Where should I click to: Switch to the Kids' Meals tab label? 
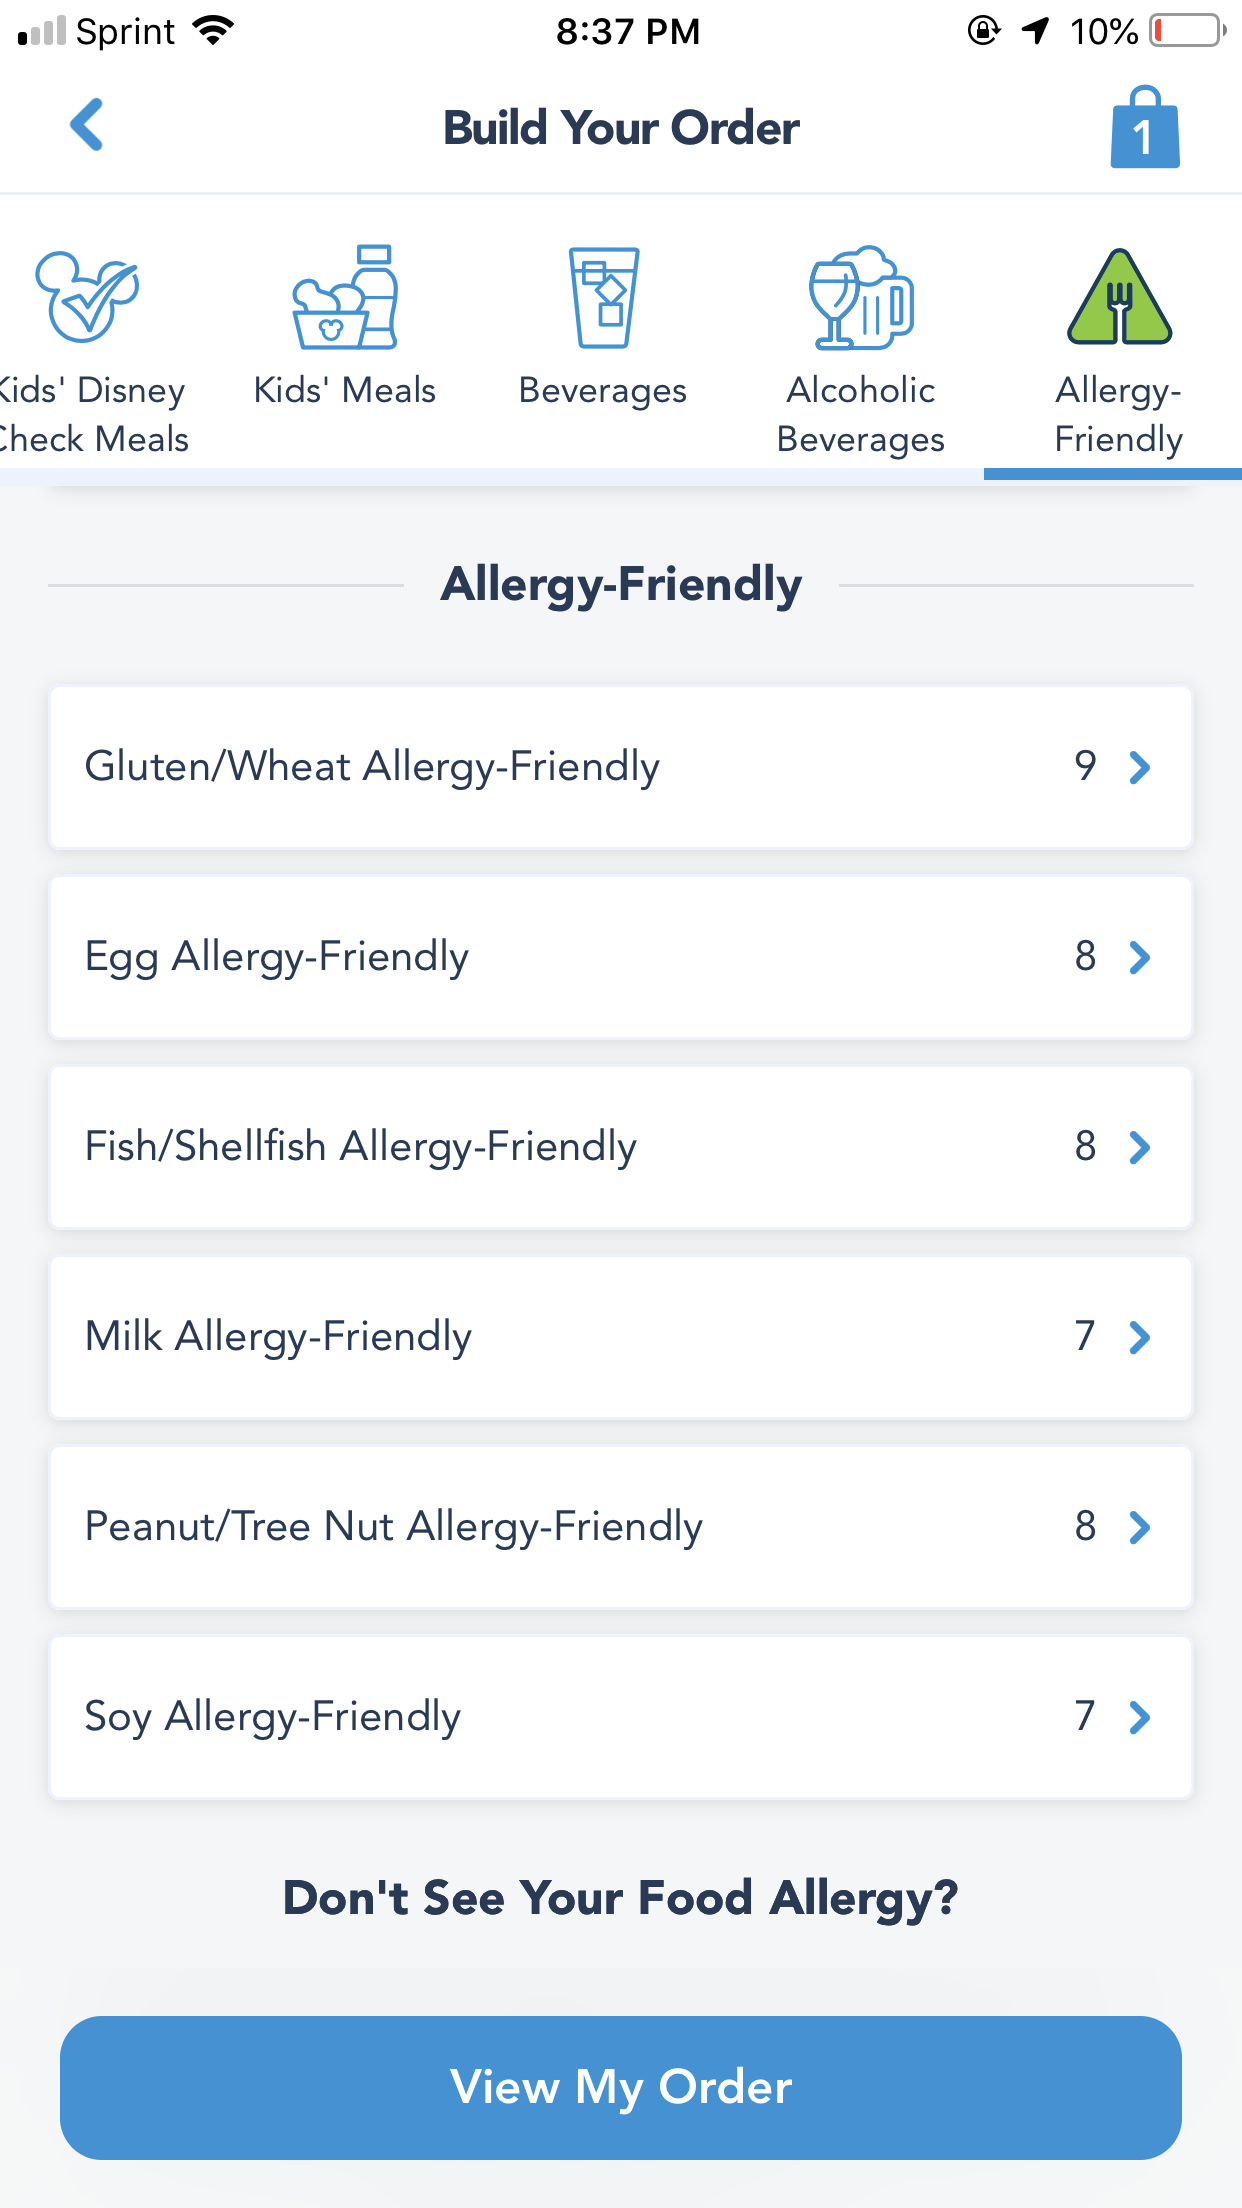click(x=345, y=391)
